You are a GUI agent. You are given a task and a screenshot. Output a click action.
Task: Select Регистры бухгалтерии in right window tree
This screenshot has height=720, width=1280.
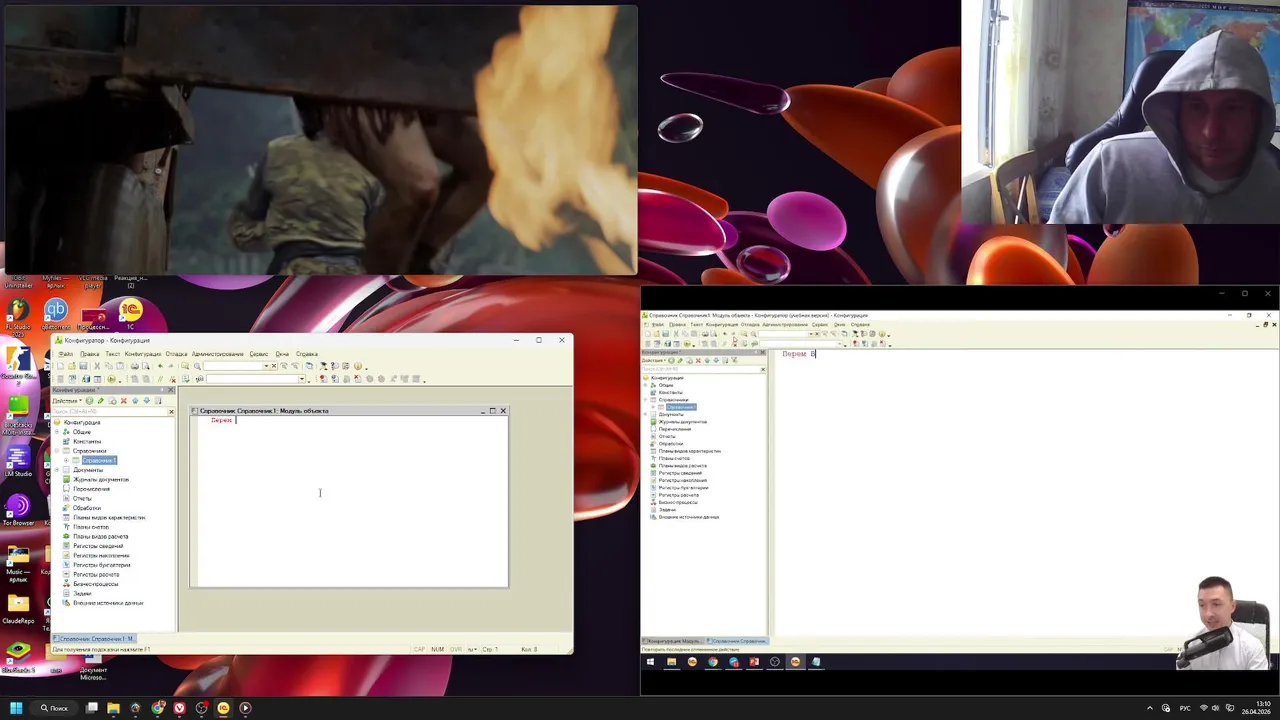pos(683,487)
